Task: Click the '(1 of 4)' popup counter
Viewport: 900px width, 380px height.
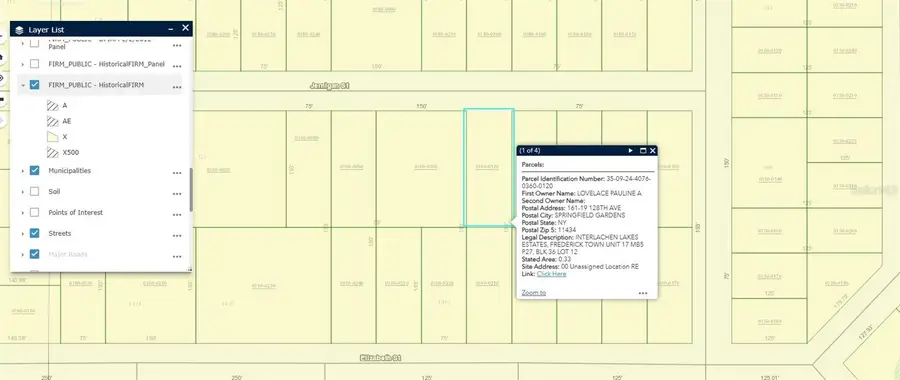Action: (529, 150)
